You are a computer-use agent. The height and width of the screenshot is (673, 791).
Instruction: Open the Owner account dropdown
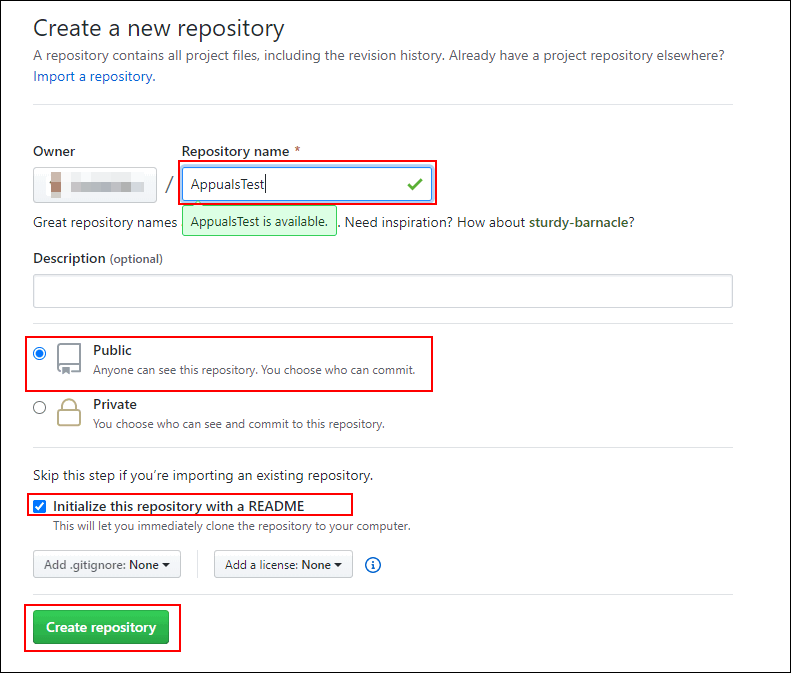[x=95, y=185]
